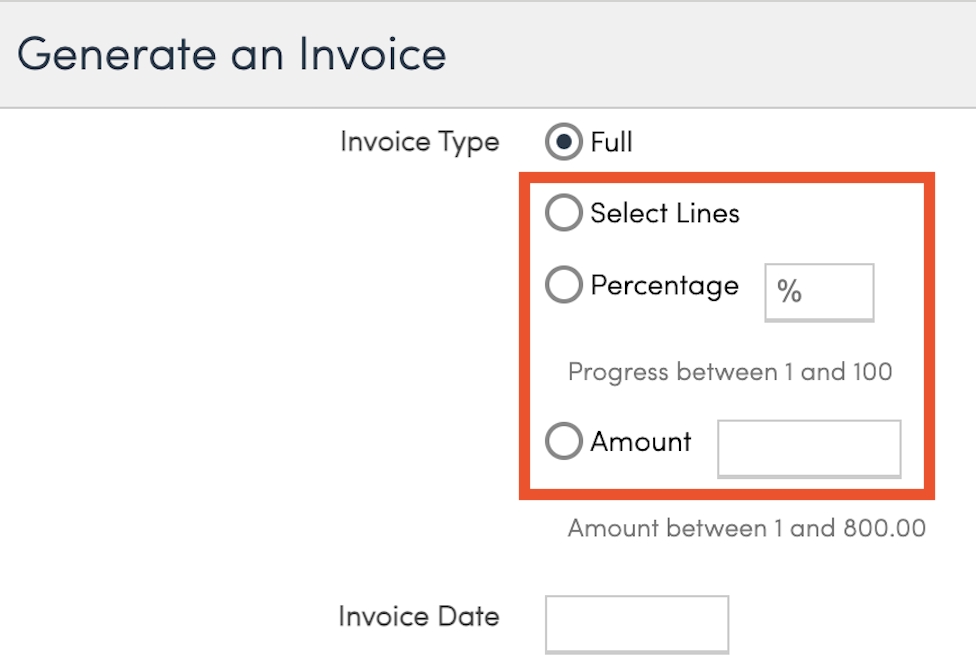Click the "Generate an Invoice" heading
This screenshot has width=976, height=672.
point(232,54)
